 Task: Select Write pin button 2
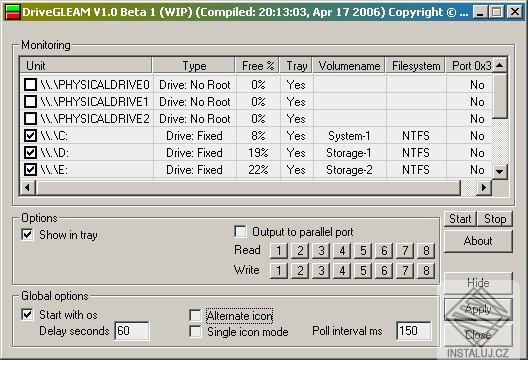(x=300, y=271)
